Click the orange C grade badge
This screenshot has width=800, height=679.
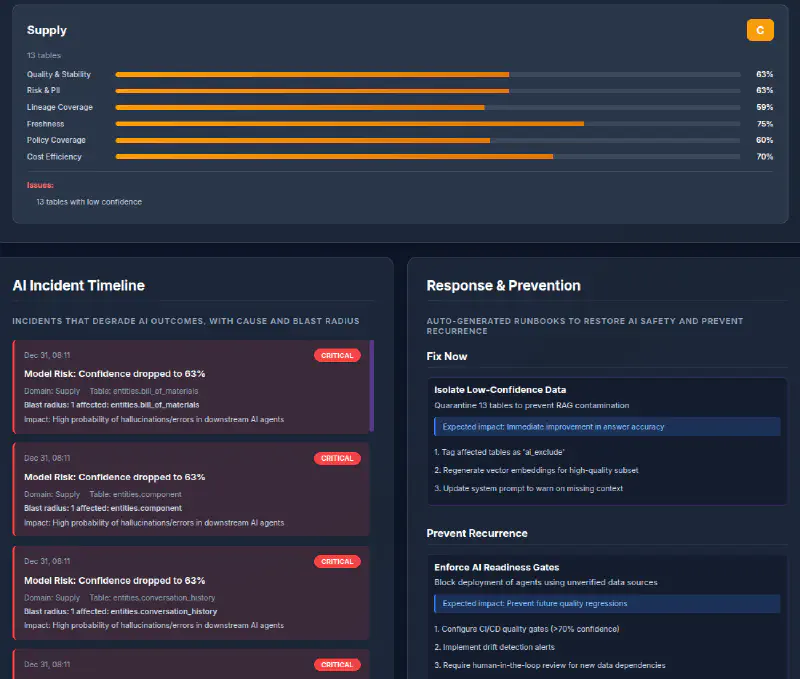pos(760,30)
